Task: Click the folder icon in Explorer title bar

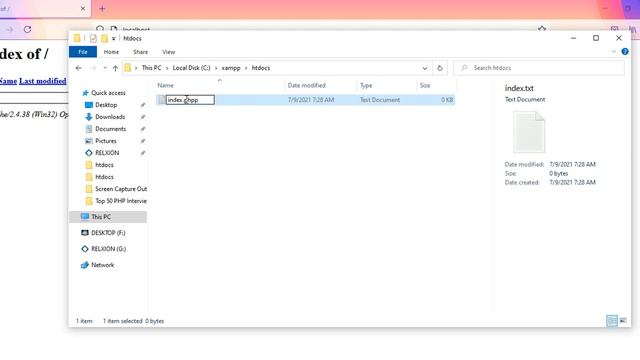Action: (x=77, y=38)
